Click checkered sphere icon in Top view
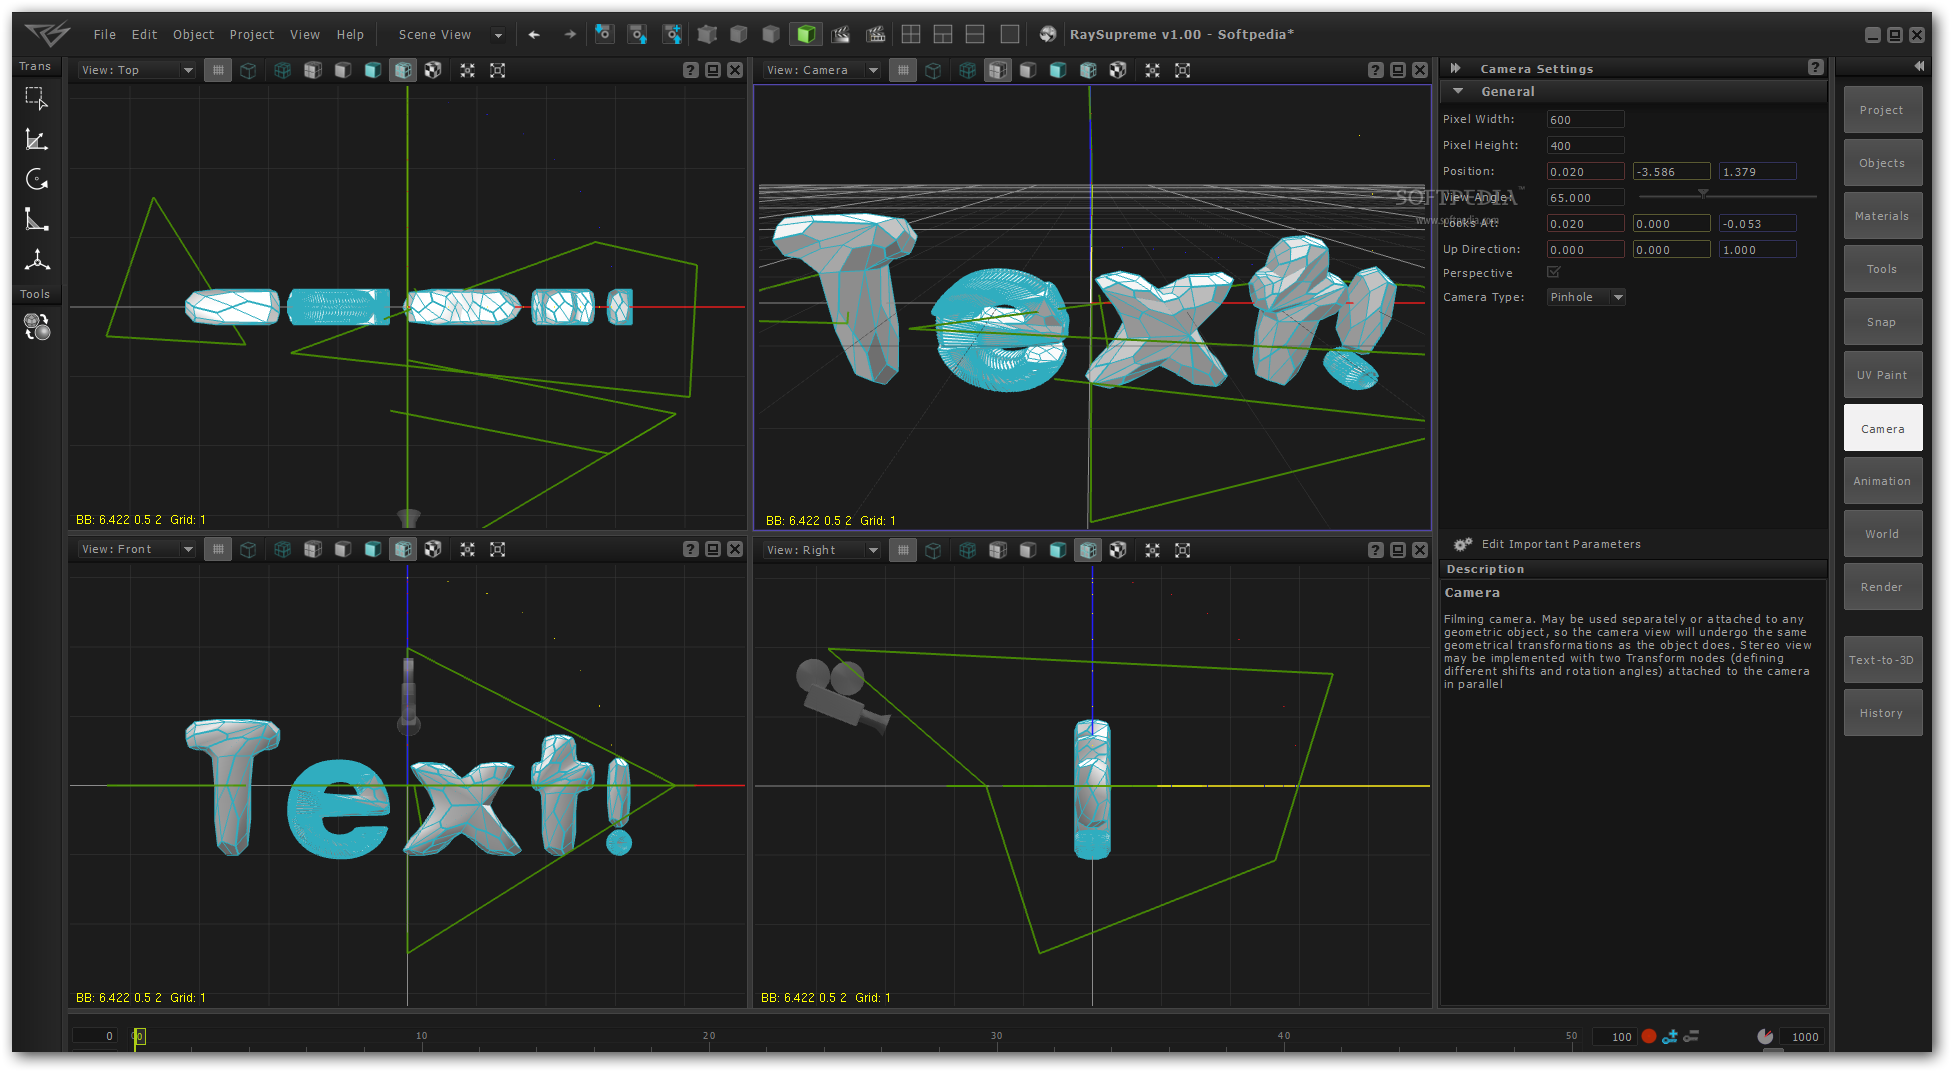This screenshot has height=1072, width=1952. (x=433, y=71)
